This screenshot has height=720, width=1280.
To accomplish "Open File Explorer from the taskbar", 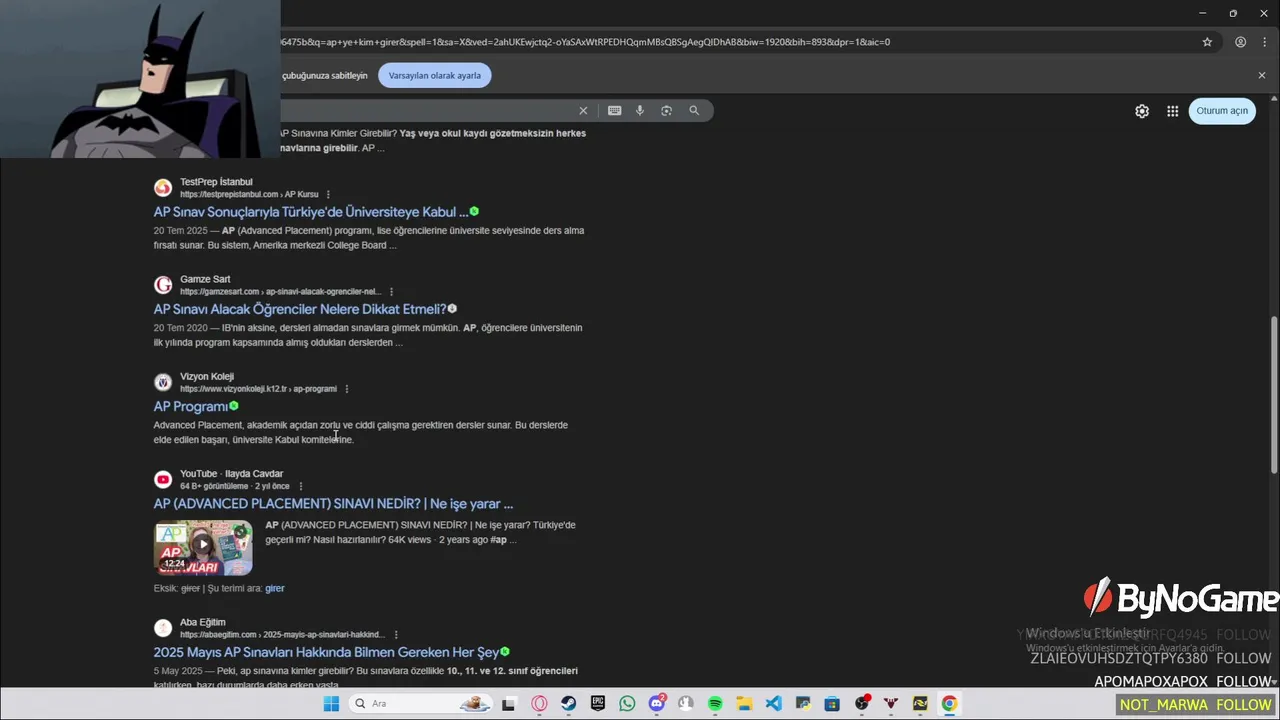I will (744, 704).
